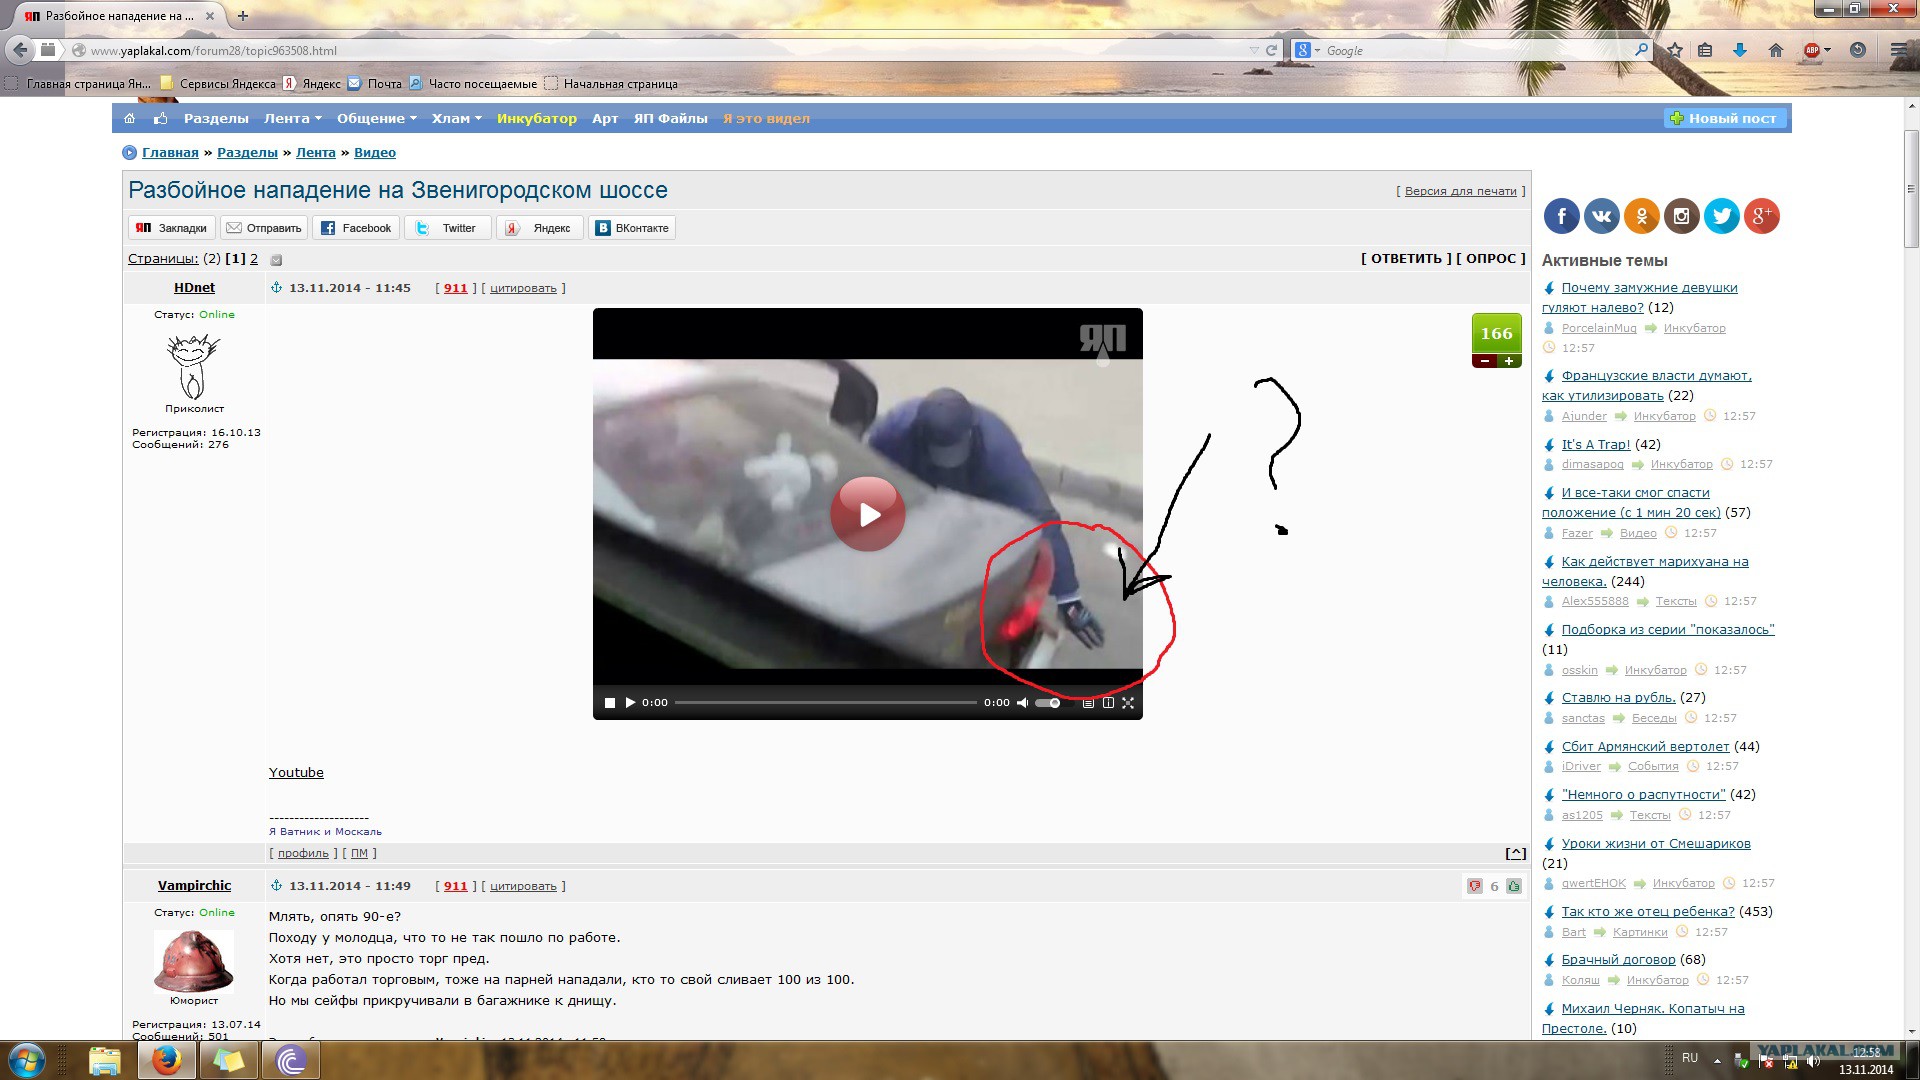Seek along the video progress bar
The width and height of the screenshot is (1920, 1080).
click(826, 703)
